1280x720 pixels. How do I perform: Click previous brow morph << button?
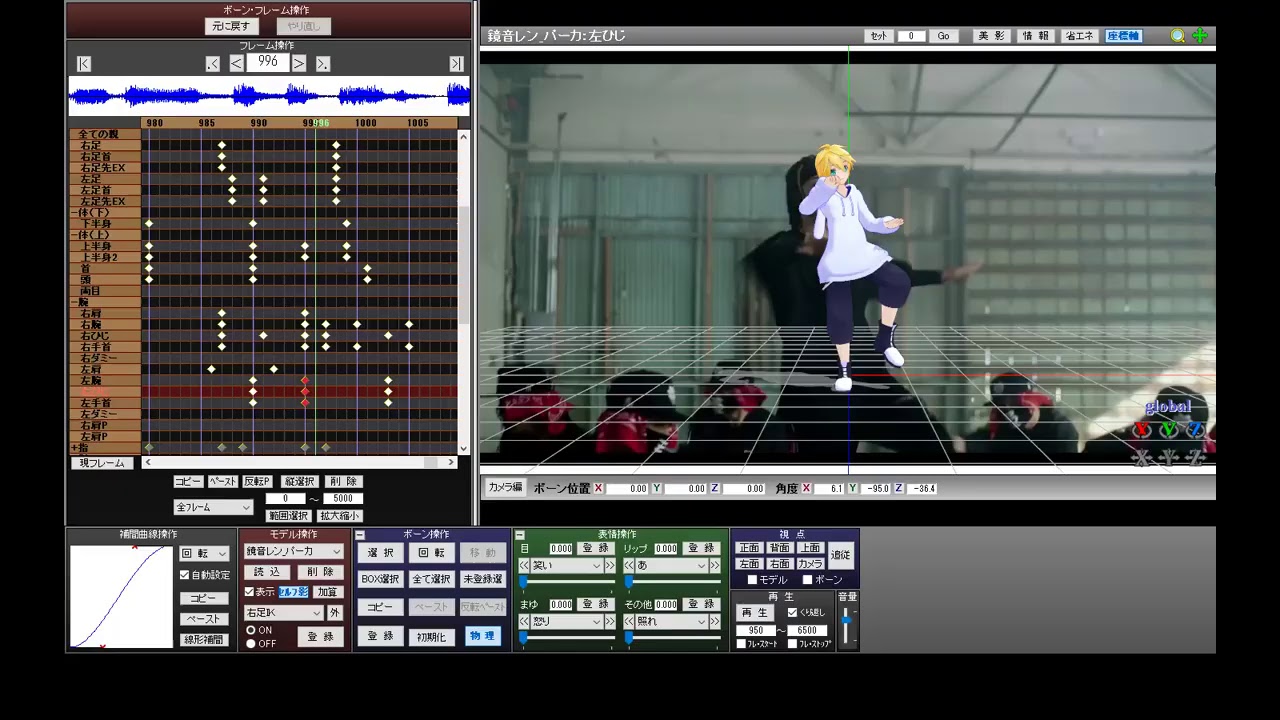click(523, 622)
